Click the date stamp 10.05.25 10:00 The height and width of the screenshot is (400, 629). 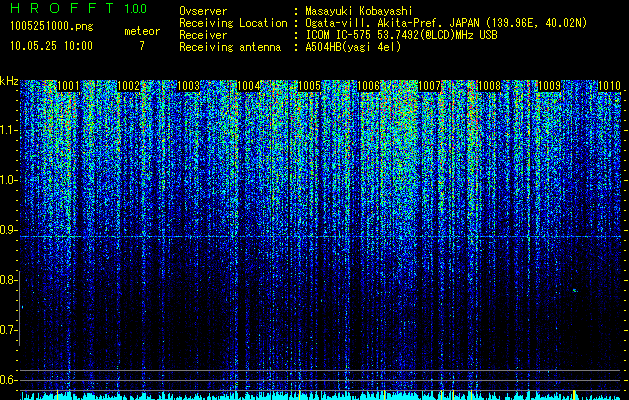pos(51,46)
